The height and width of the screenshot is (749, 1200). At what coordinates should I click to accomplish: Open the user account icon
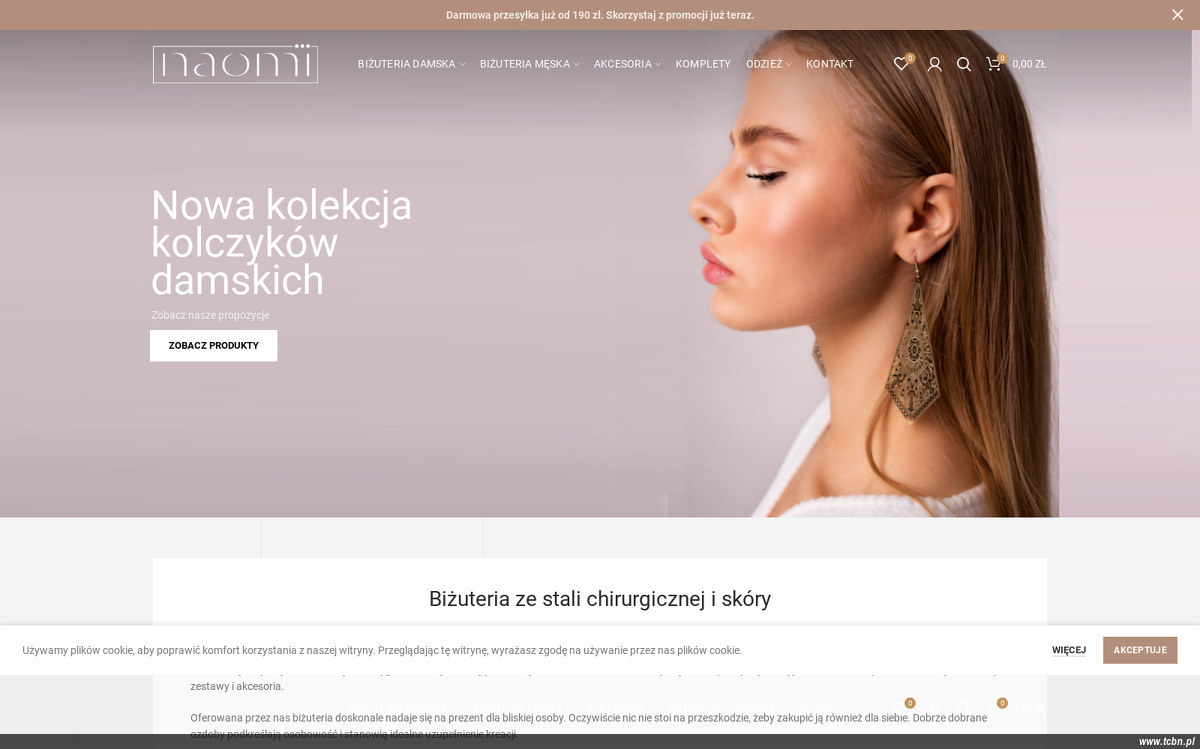[x=934, y=64]
